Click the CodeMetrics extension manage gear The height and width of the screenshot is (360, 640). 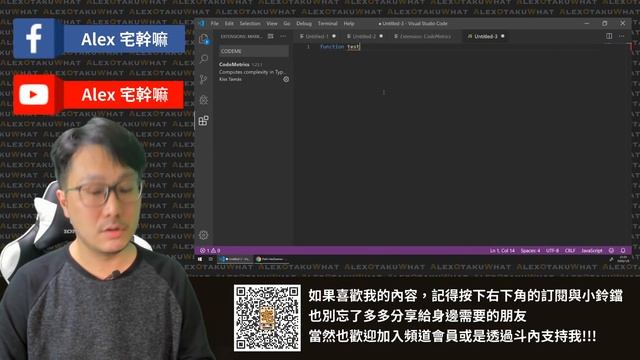point(286,79)
